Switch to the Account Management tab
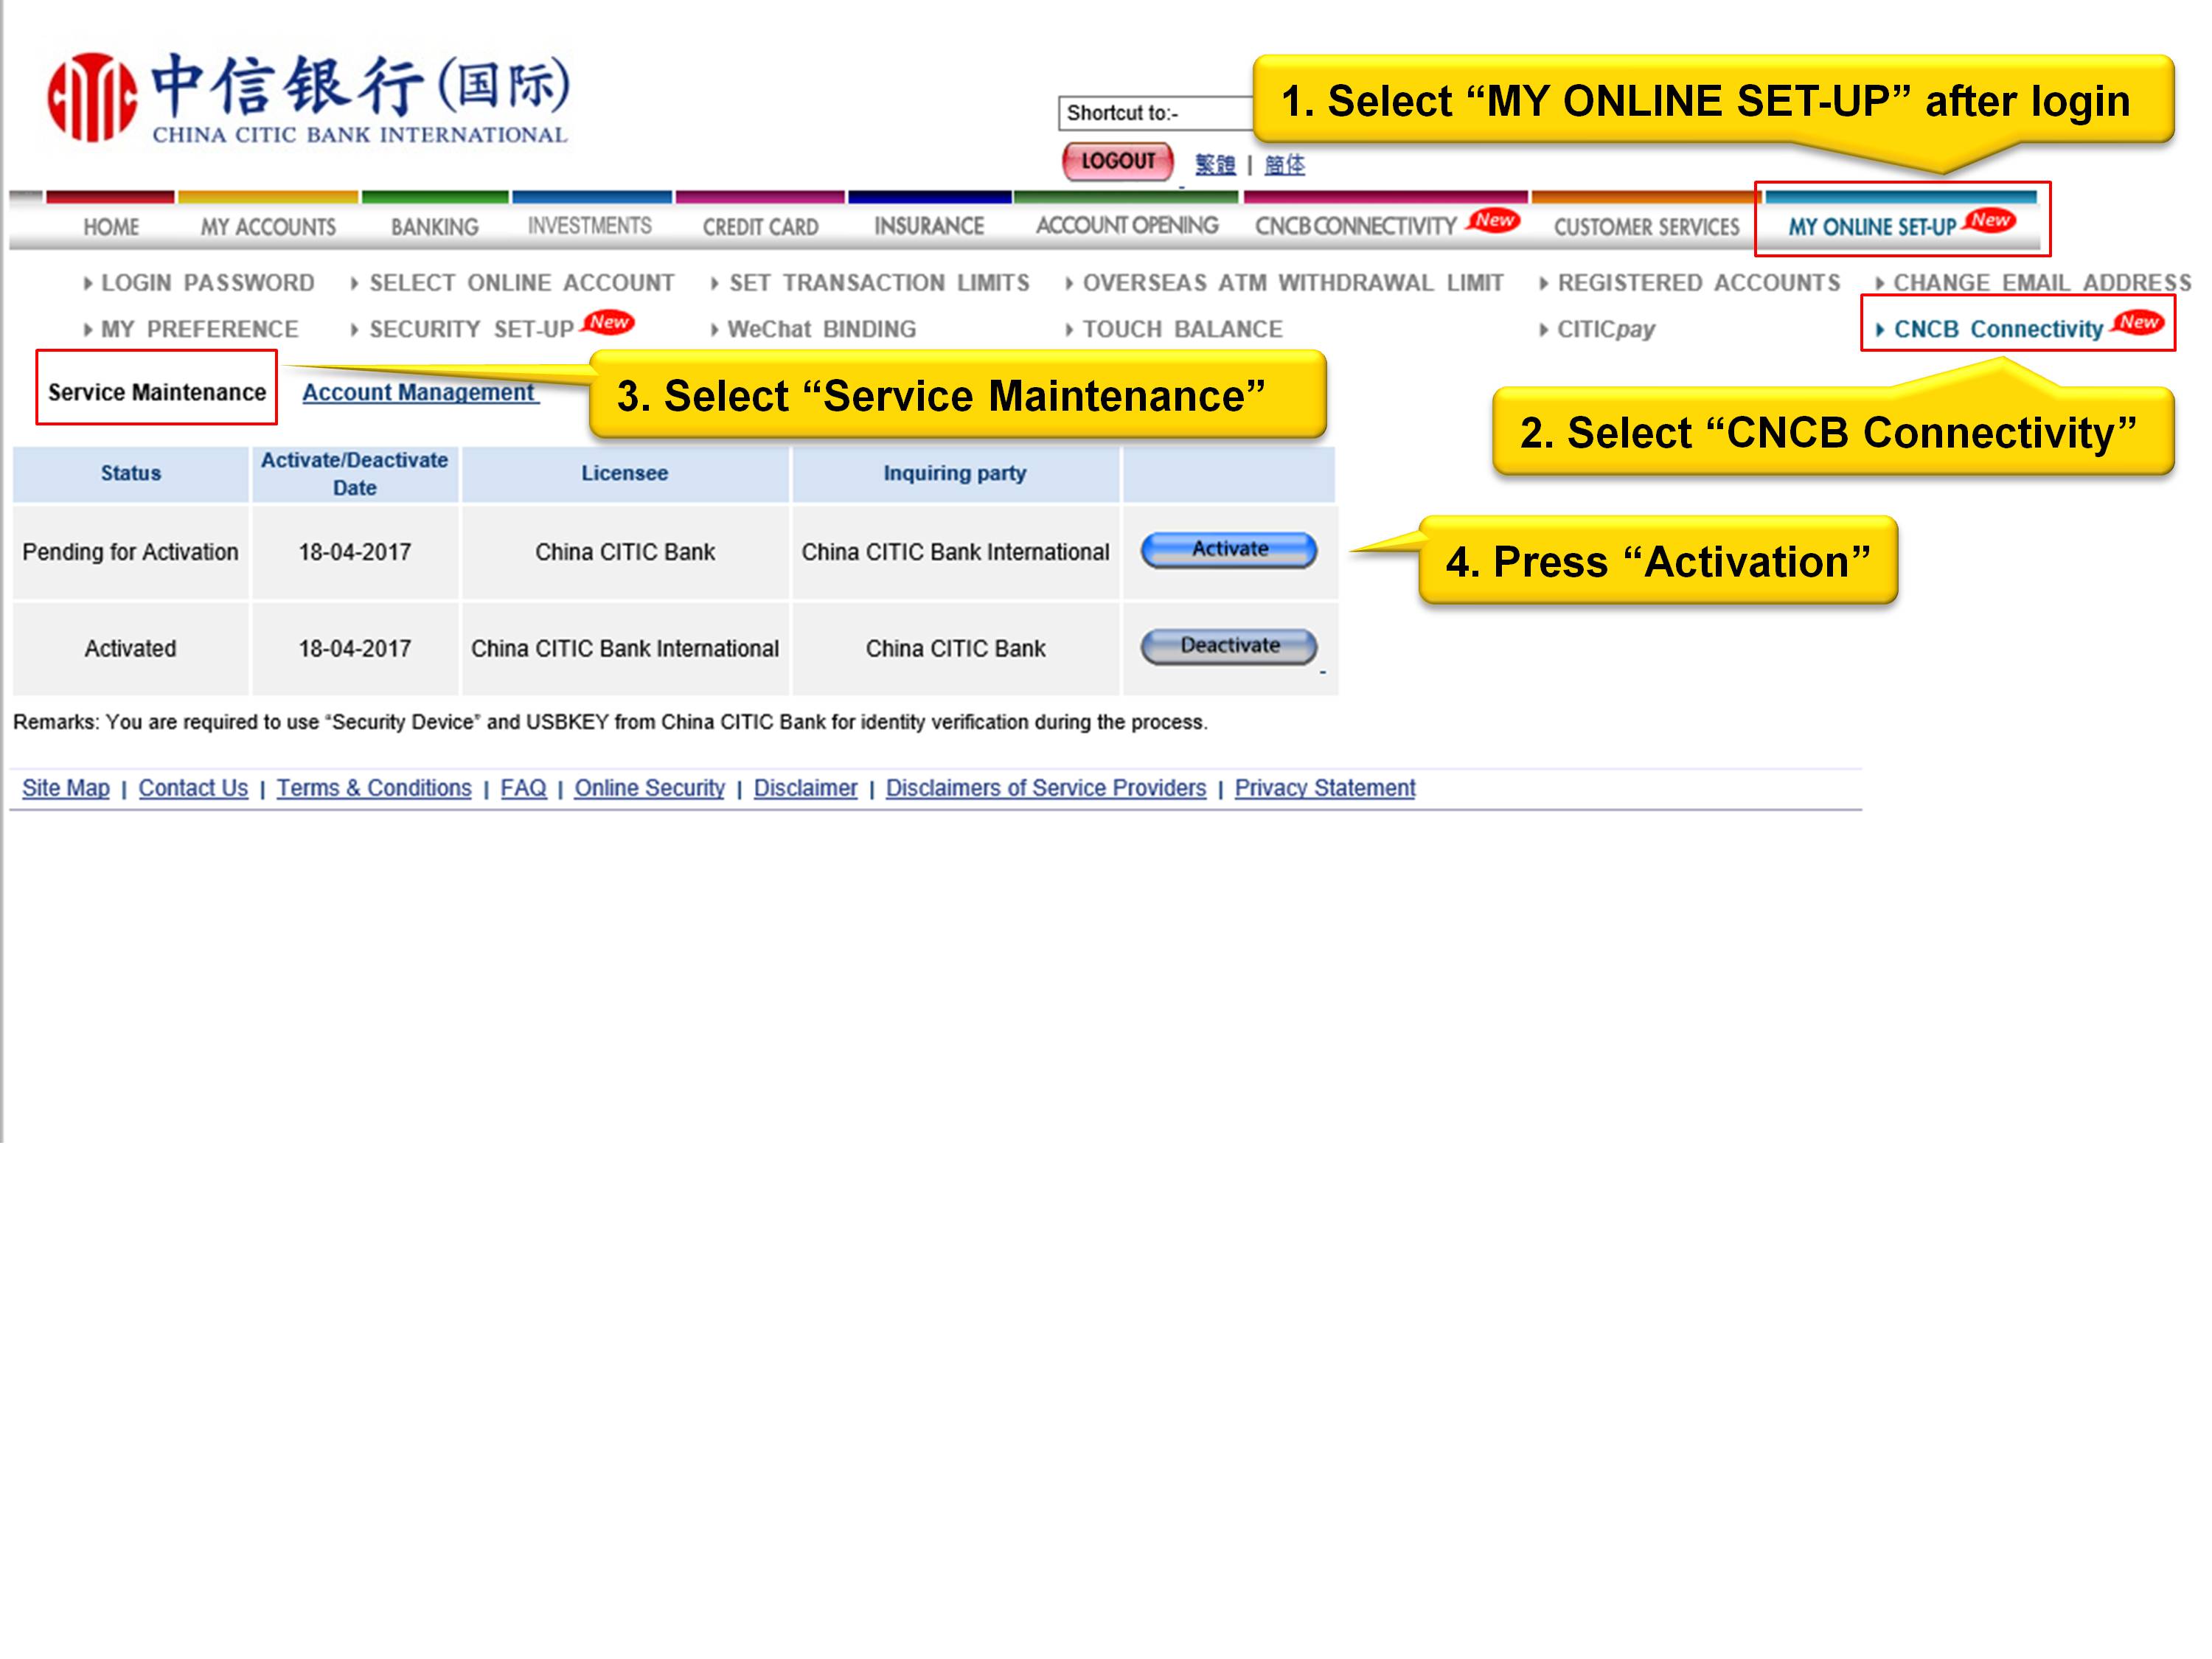 tap(419, 392)
